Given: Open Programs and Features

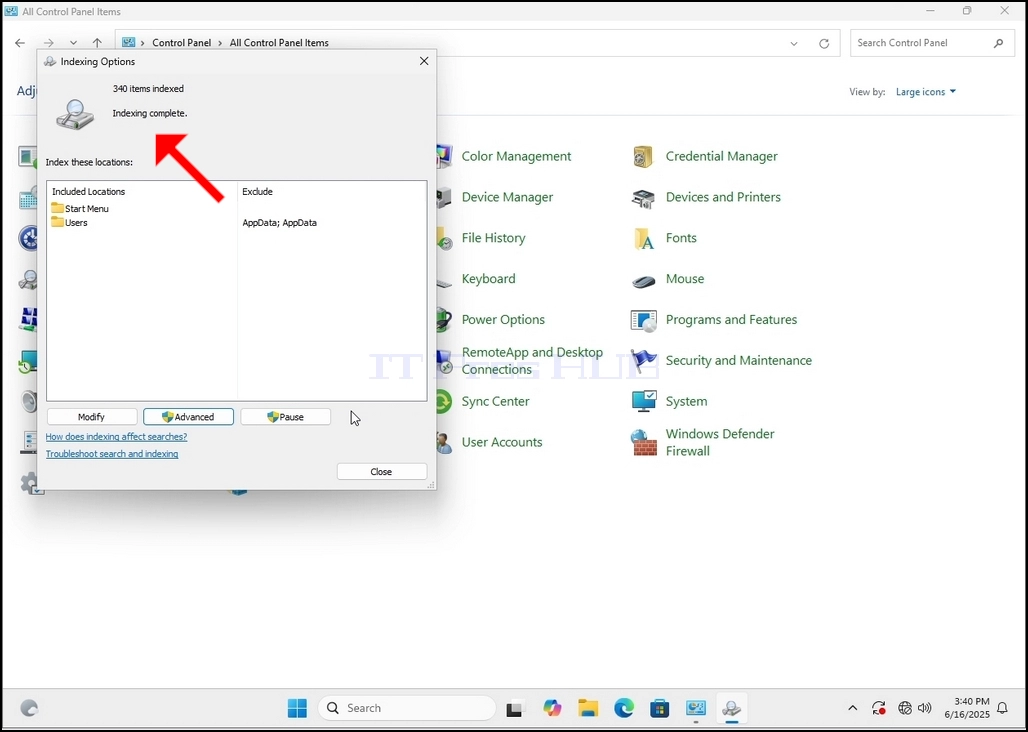Looking at the screenshot, I should [731, 320].
